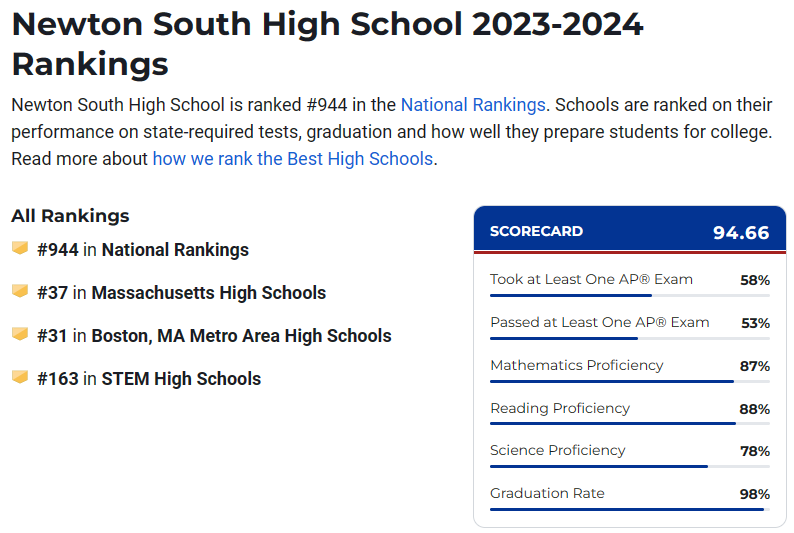Click the Took at Least One AP Exam progress bar

click(630, 295)
